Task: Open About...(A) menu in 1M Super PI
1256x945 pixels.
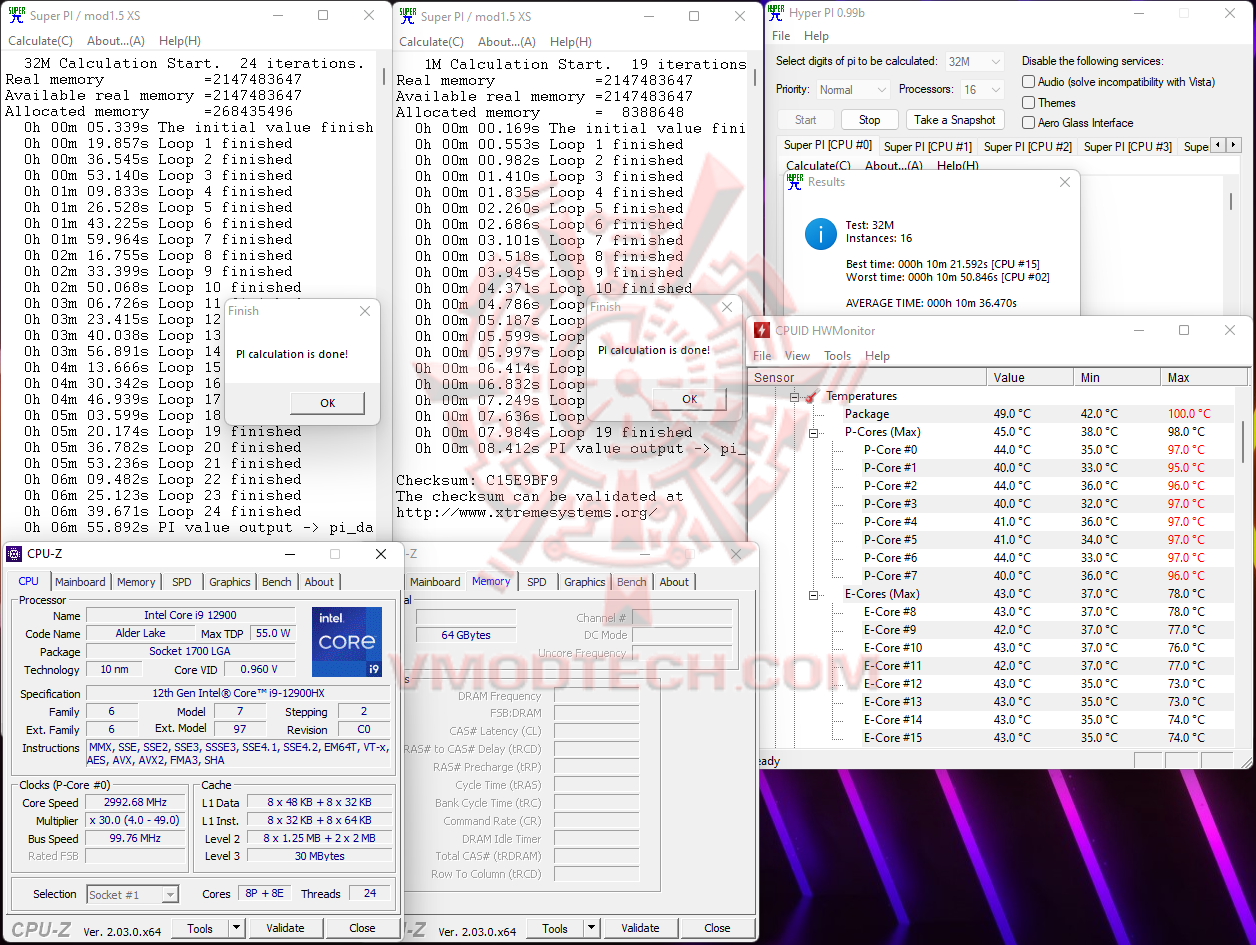Action: point(506,41)
